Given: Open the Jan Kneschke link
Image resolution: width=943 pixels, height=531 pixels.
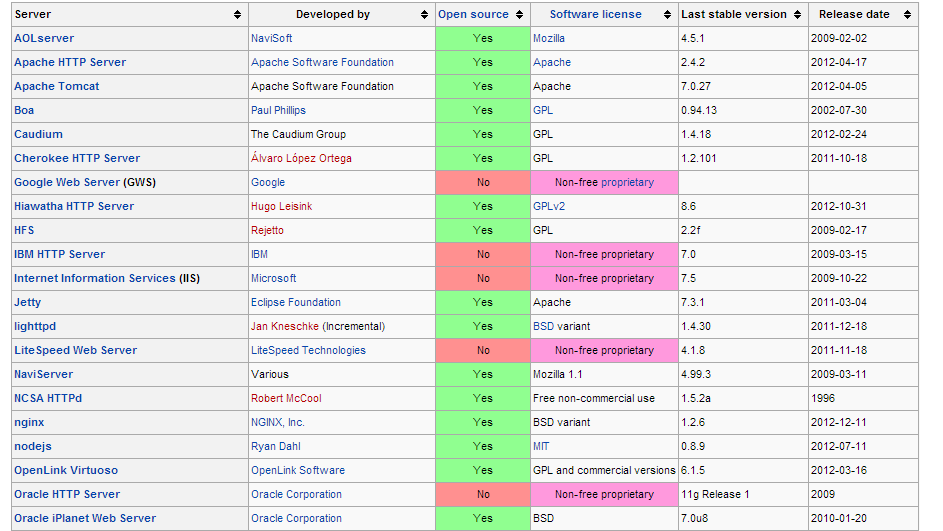Looking at the screenshot, I should (x=285, y=327).
